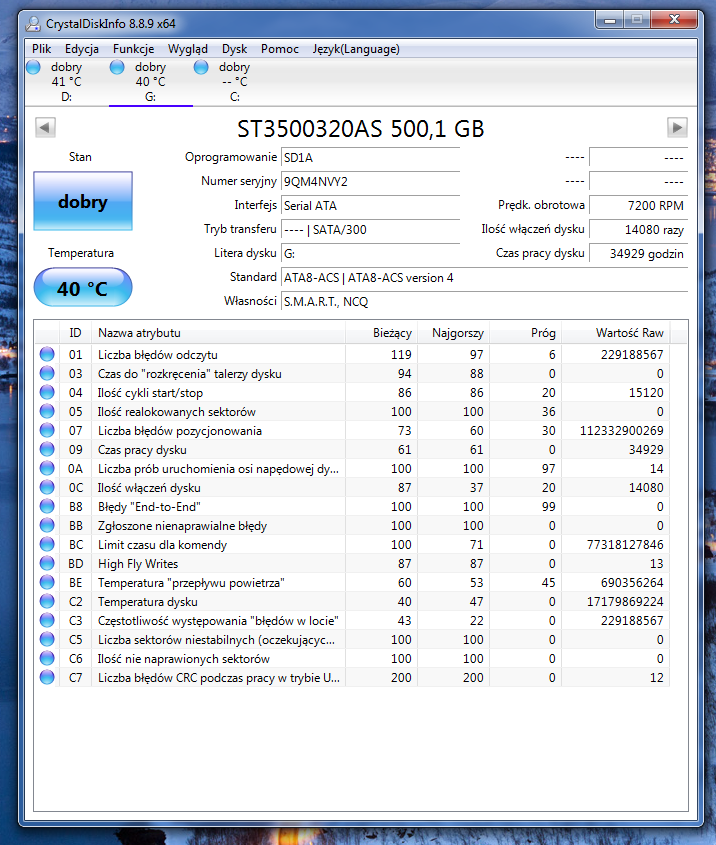
Task: Click status orb for attribute 01
Action: coord(47,354)
